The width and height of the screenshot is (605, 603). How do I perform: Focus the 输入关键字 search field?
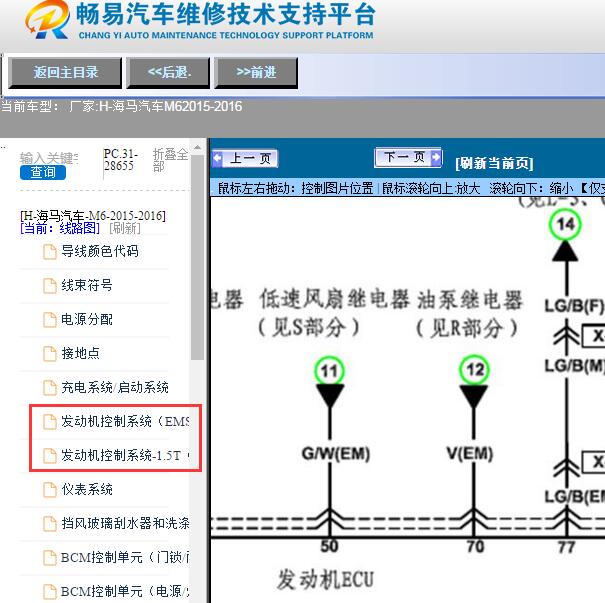(49, 158)
